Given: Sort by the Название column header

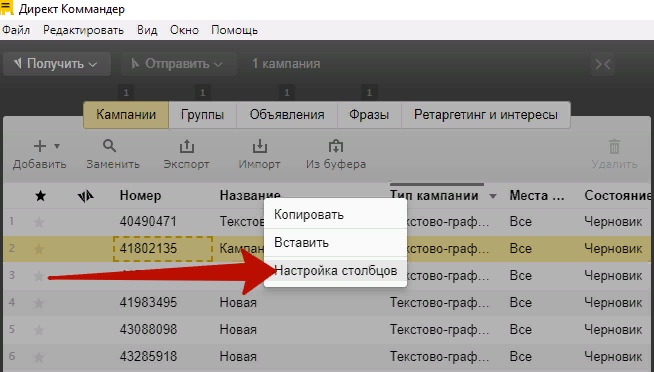Looking at the screenshot, I should (250, 195).
